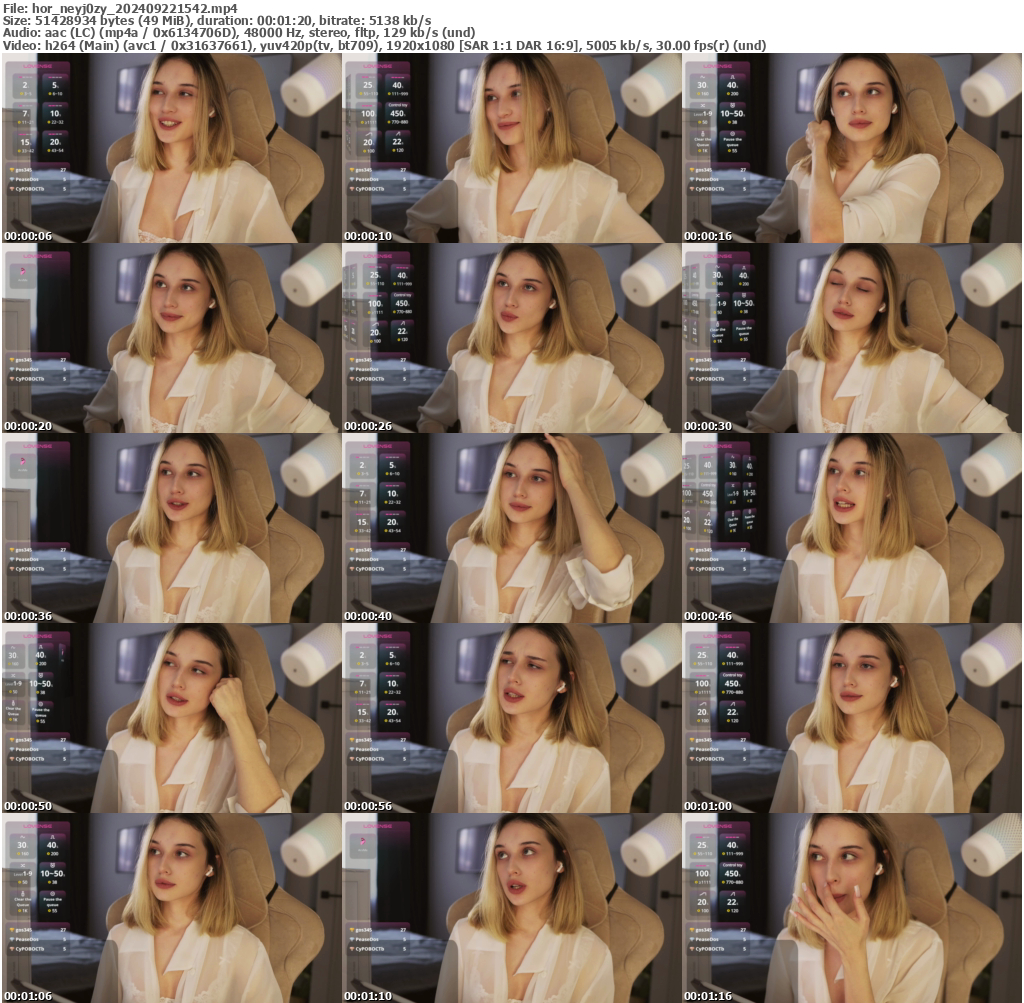Click СуРОВОСТЬ in the tipper list

[x=708, y=189]
